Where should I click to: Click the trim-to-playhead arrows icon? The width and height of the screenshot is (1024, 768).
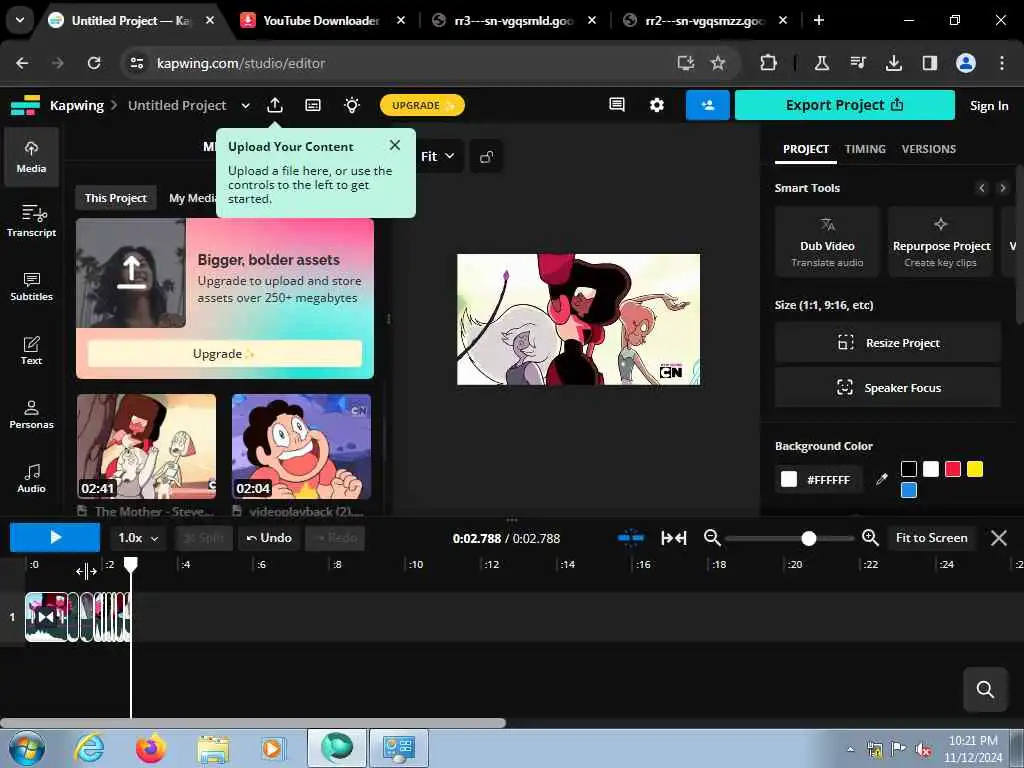(673, 537)
